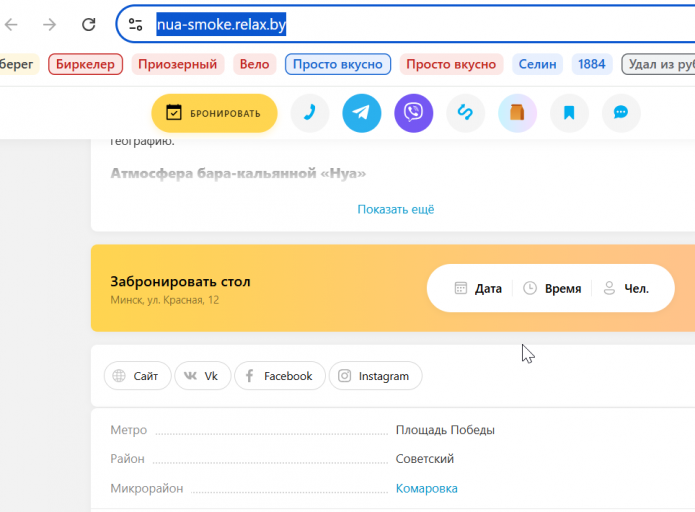Click the Показать ещё link

point(396,209)
